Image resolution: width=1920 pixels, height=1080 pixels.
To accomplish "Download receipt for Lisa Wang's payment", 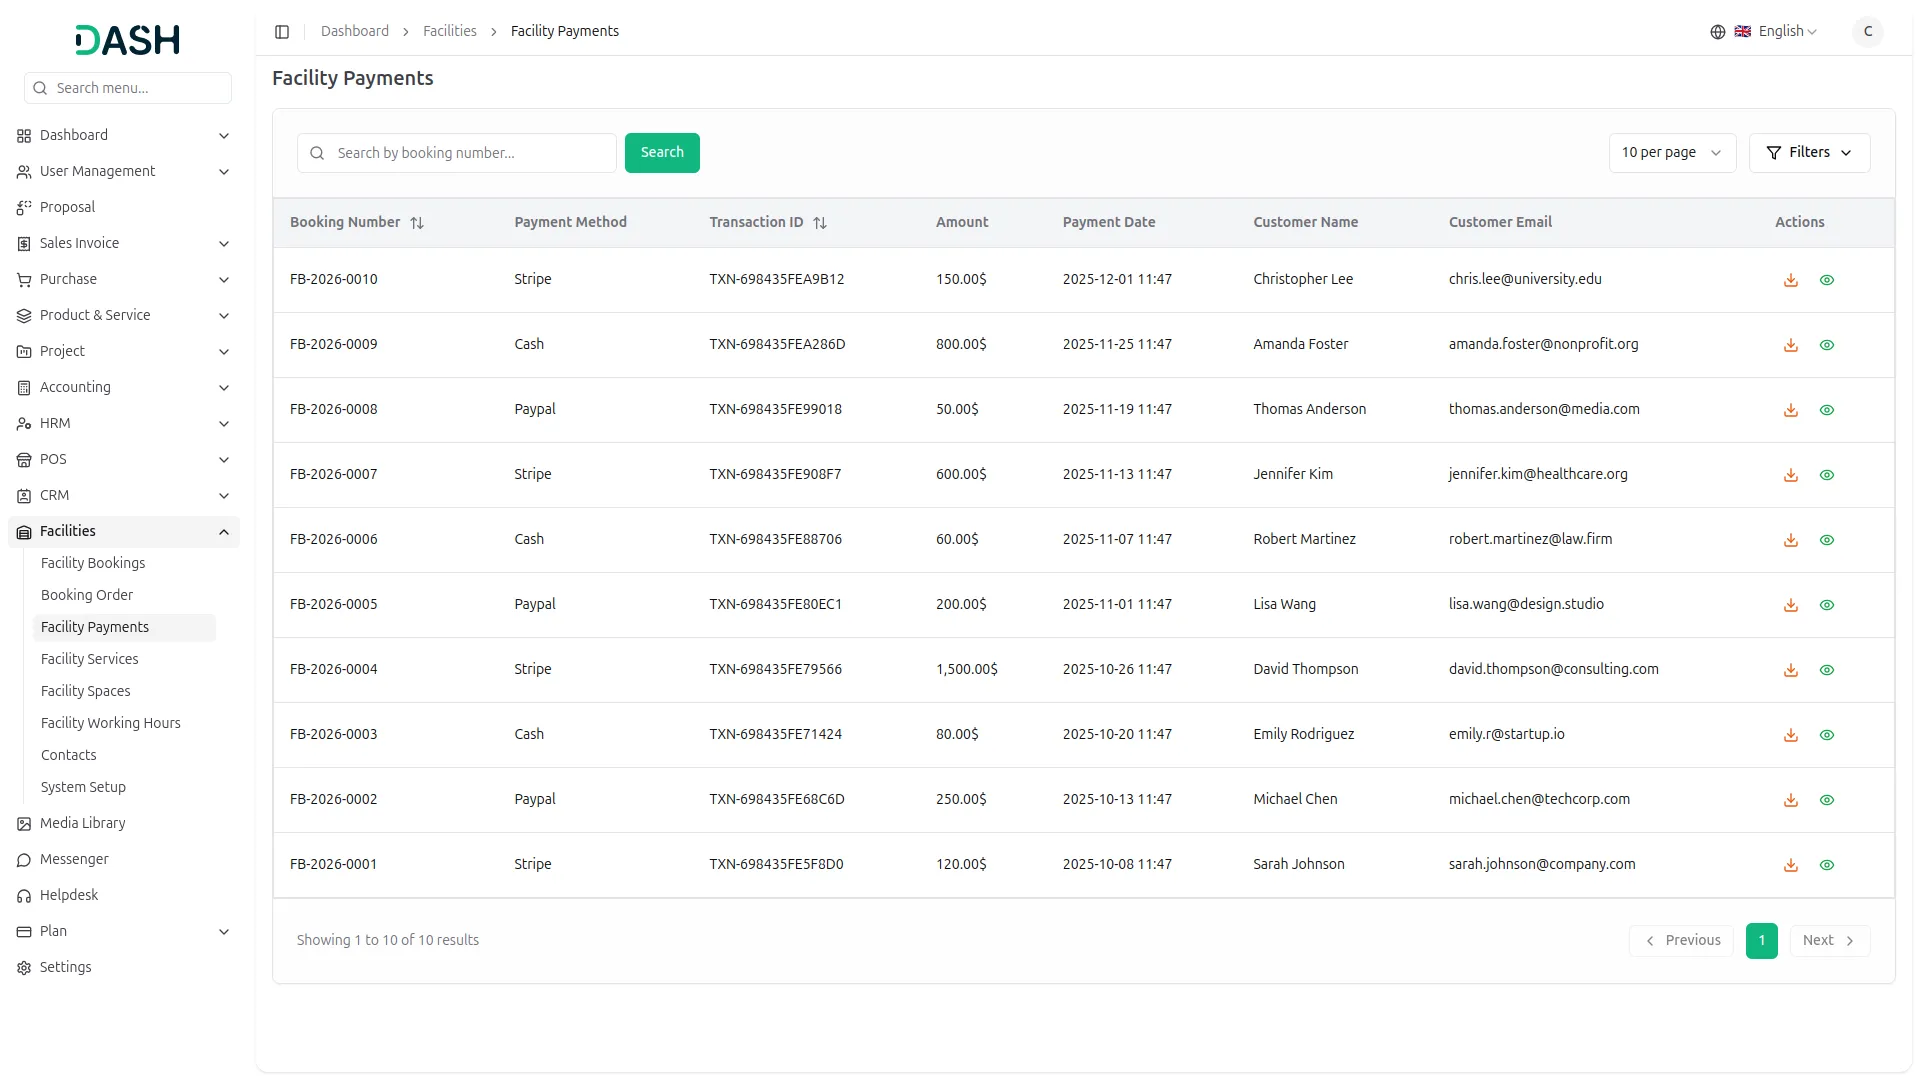I will pos(1791,605).
